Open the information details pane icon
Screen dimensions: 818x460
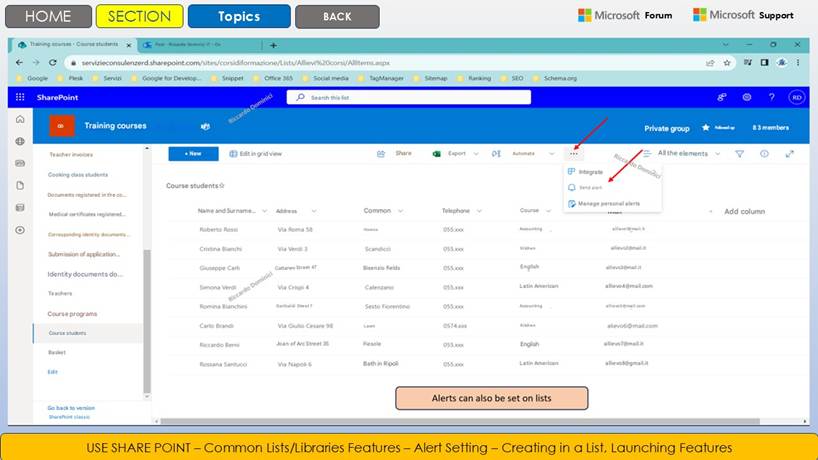tap(764, 153)
